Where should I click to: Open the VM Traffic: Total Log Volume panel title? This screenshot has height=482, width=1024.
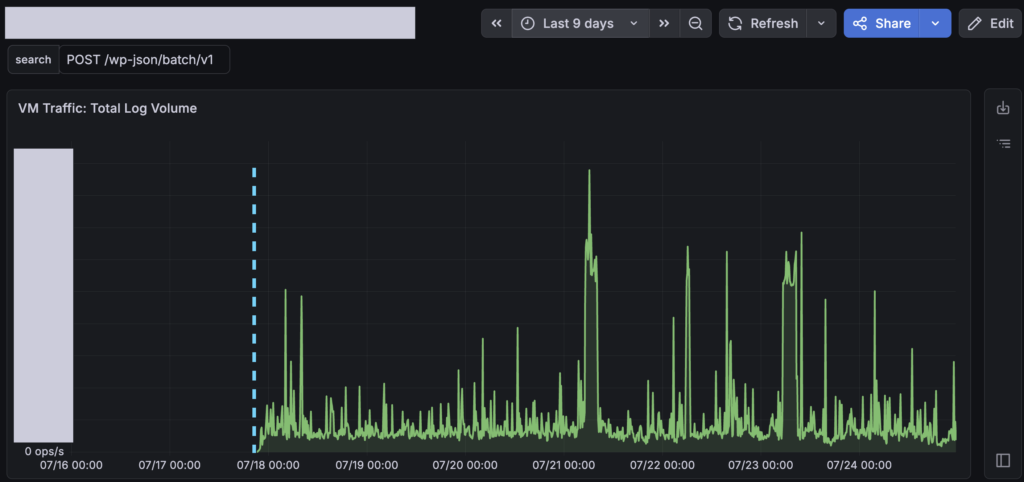108,108
